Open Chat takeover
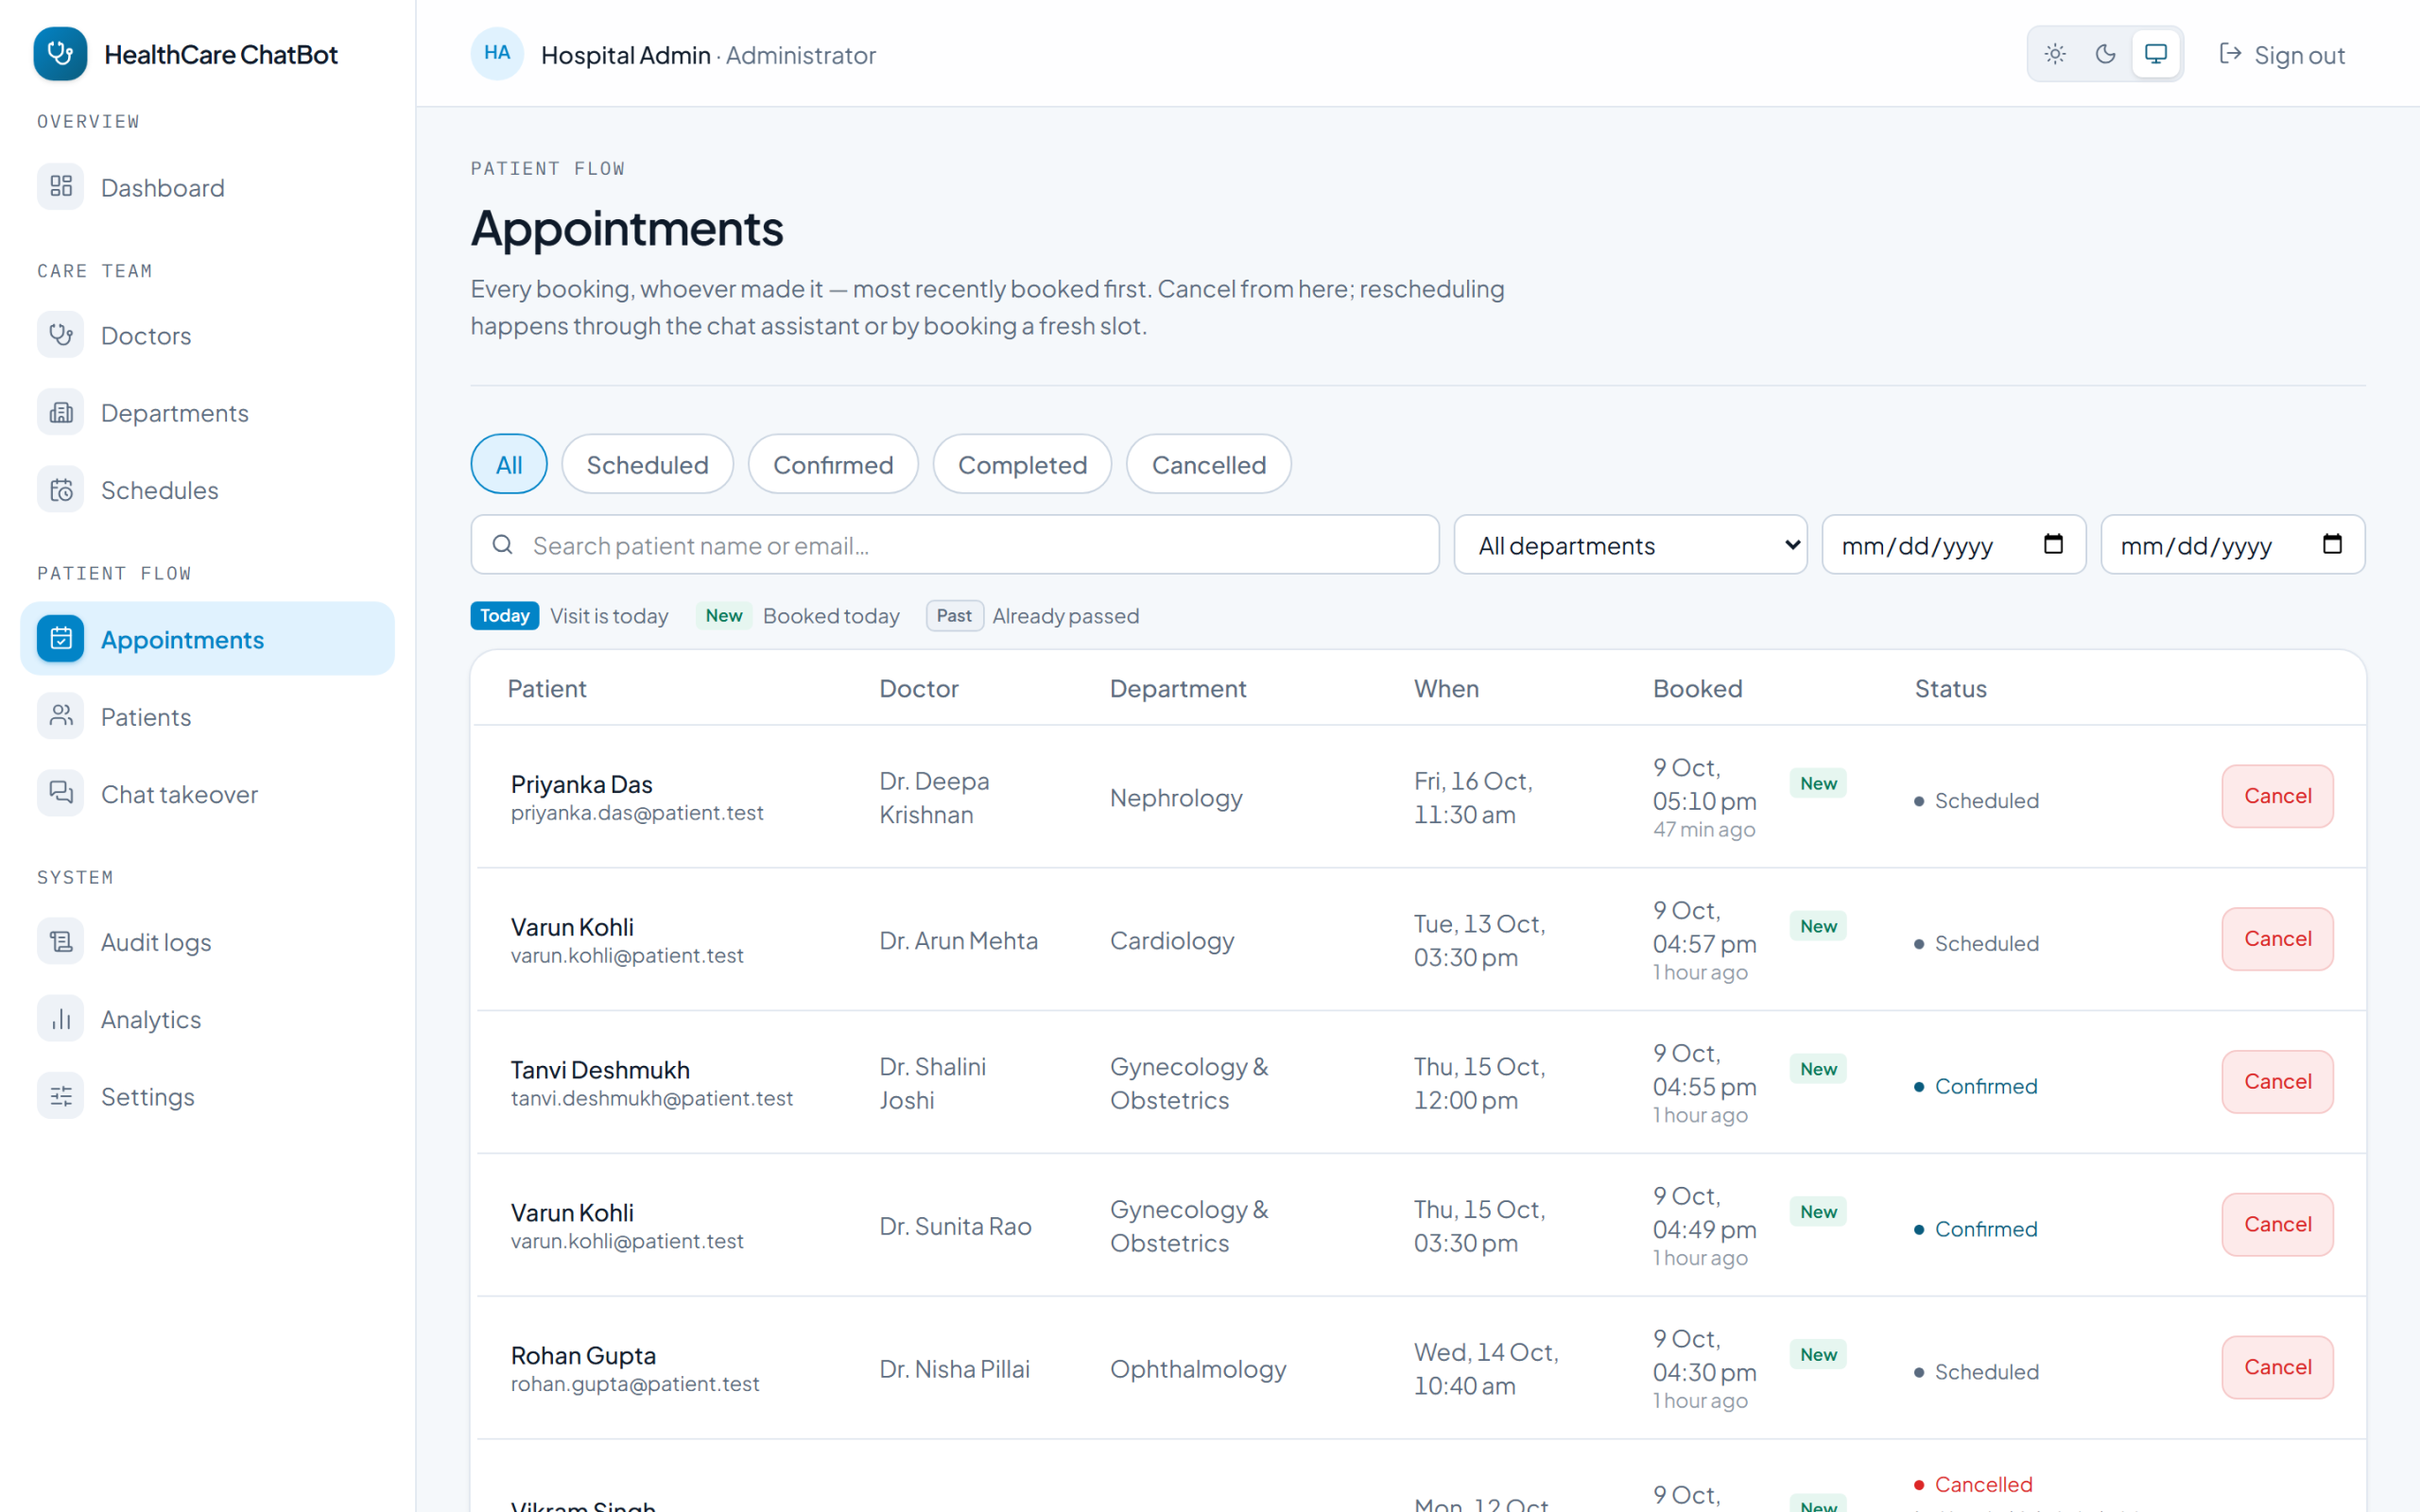 tap(207, 794)
